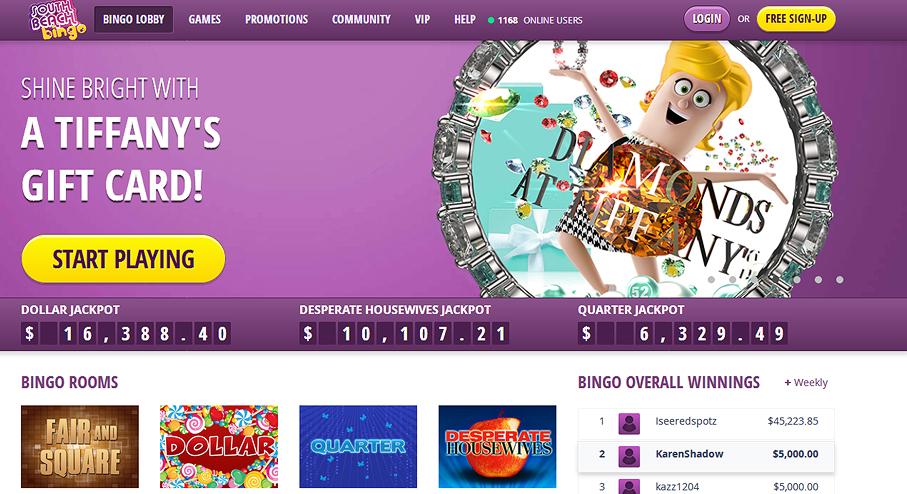Click the Free Sign-Up button
The image size is (907, 494).
pyautogui.click(x=796, y=19)
